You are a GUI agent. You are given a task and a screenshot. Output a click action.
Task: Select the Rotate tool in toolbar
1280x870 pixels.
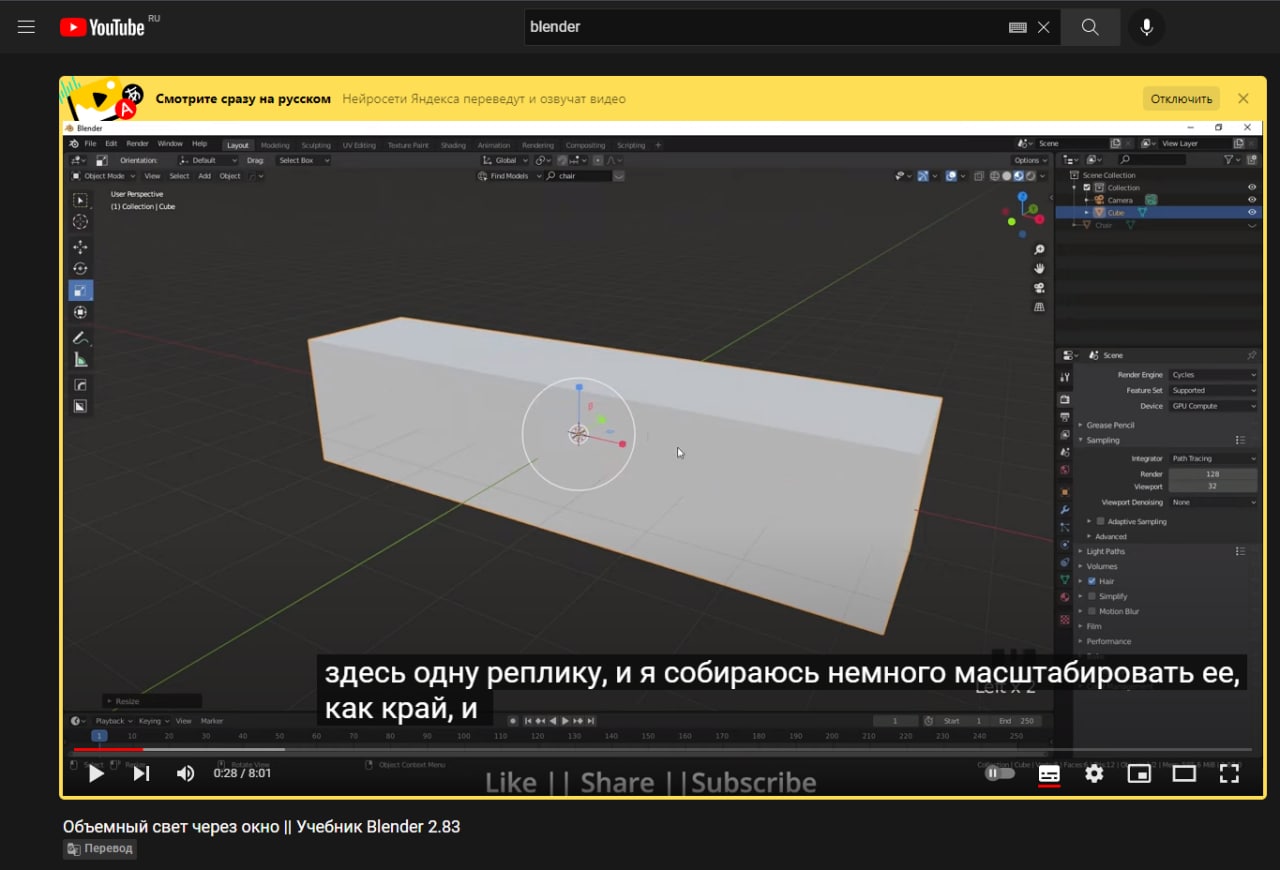coord(80,269)
